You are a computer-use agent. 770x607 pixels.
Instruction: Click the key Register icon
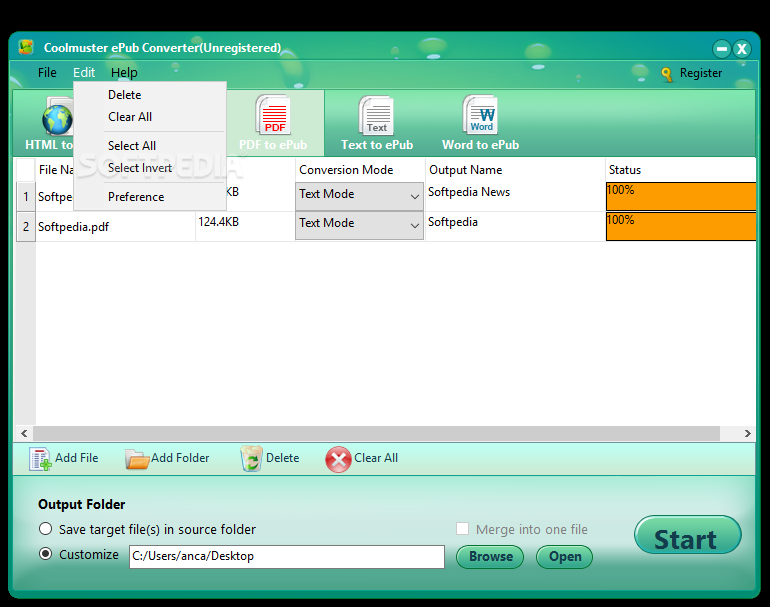point(666,74)
